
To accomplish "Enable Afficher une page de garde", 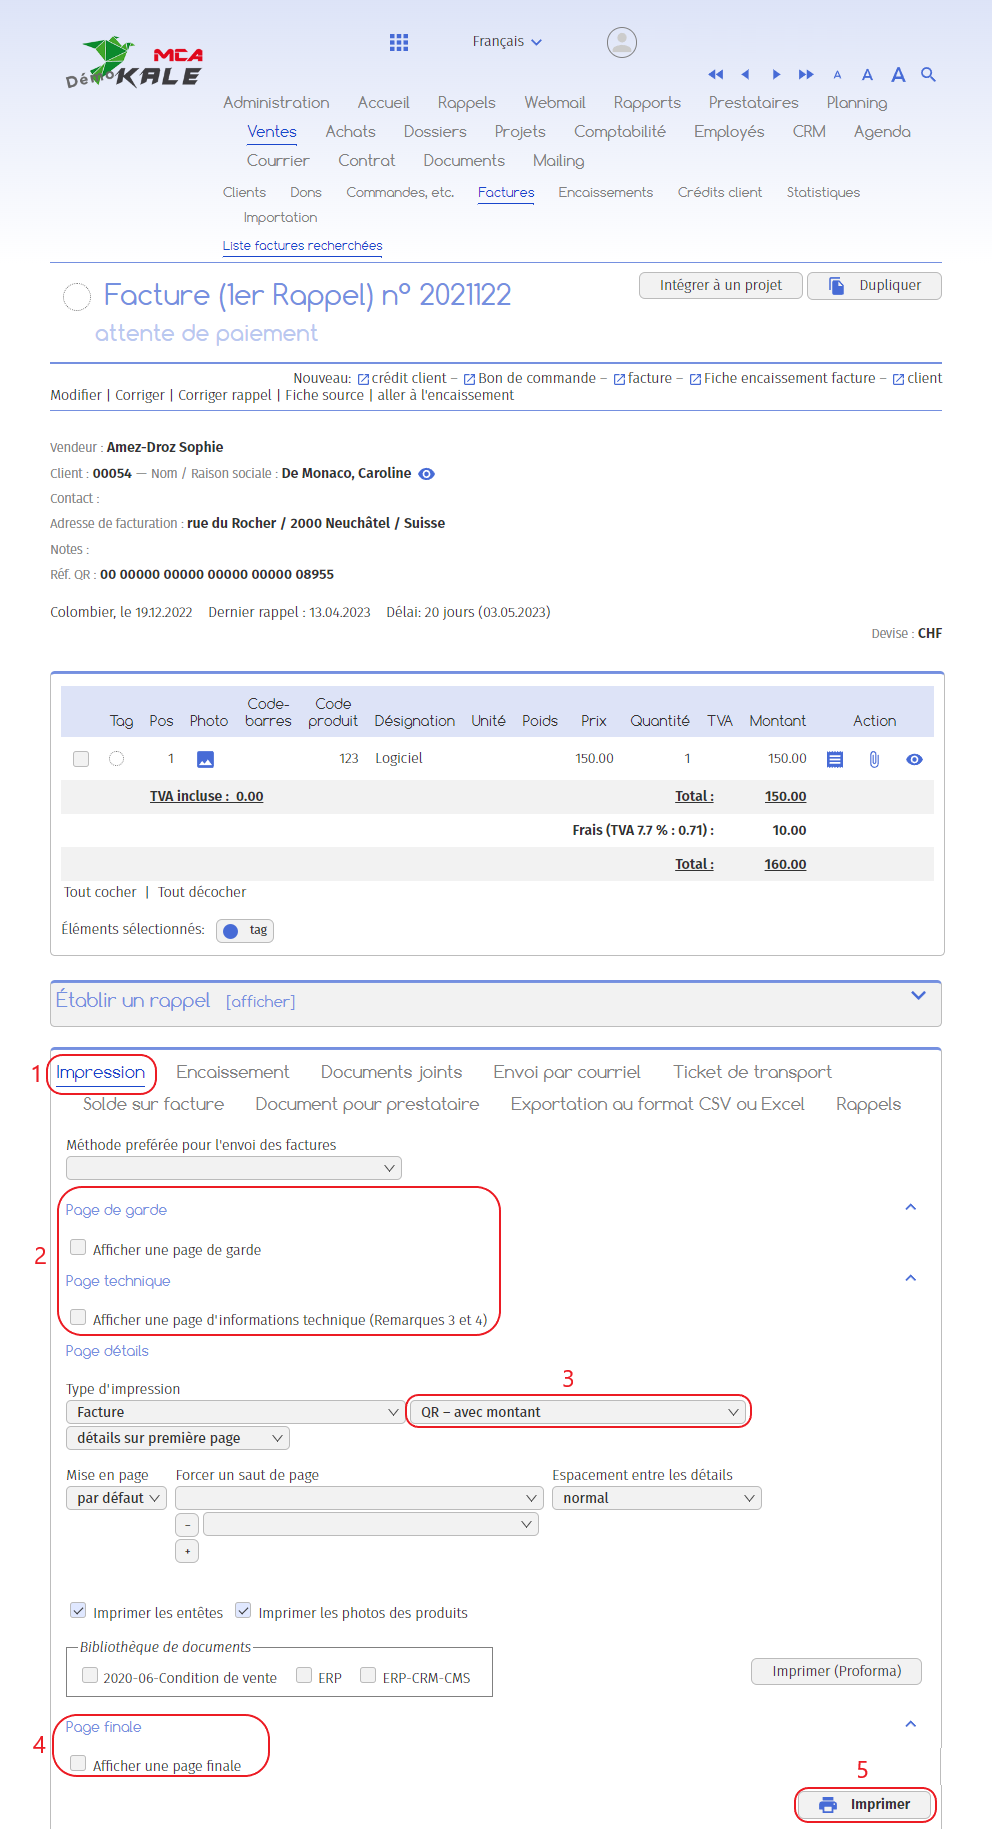I will pyautogui.click(x=78, y=1247).
